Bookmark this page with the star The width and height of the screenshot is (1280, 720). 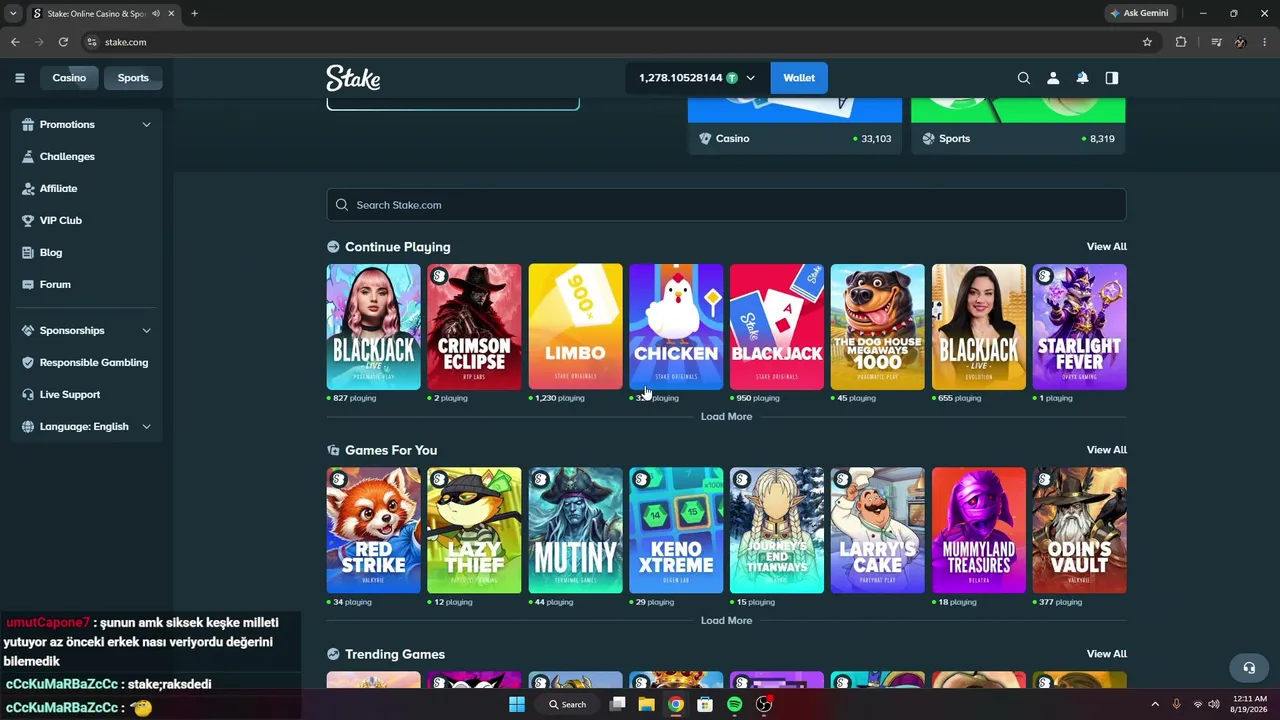pos(1147,42)
